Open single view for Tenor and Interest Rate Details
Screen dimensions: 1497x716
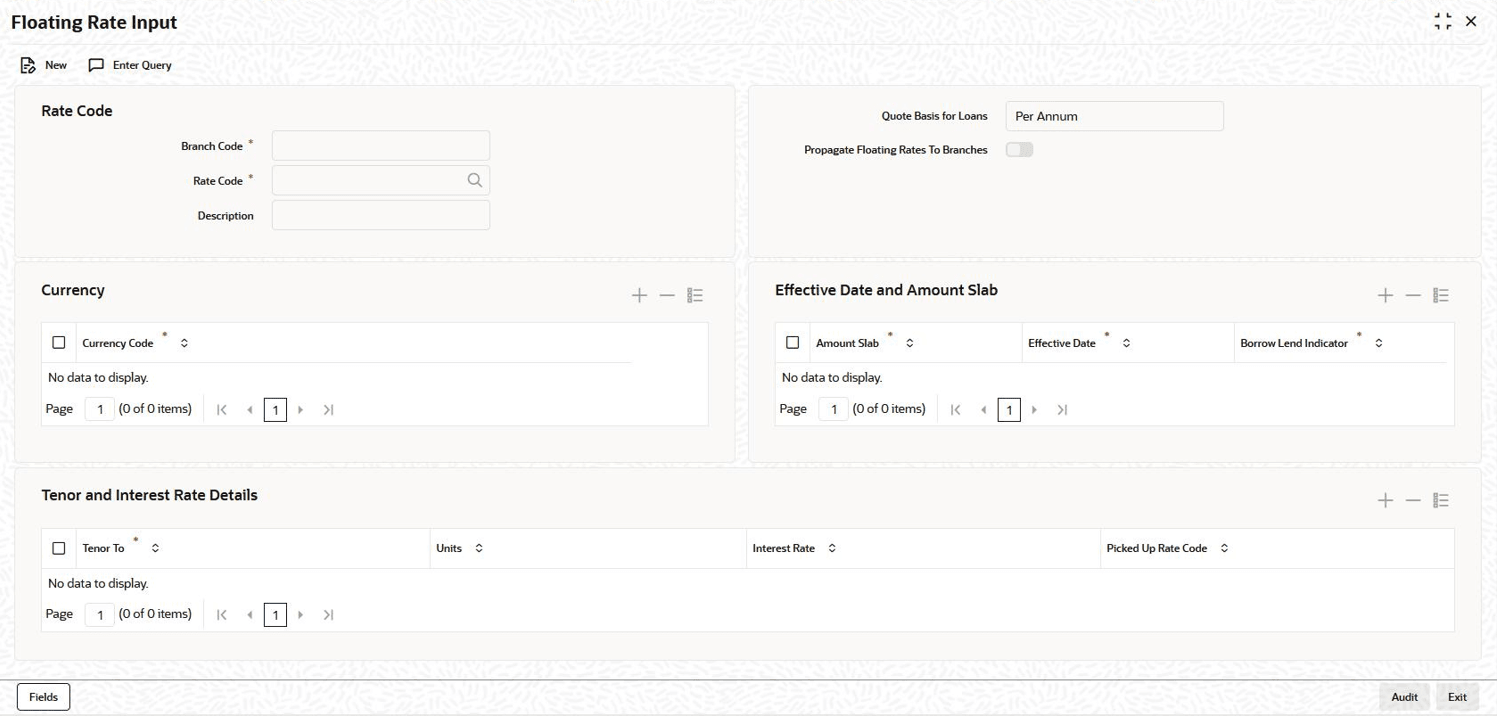click(1441, 500)
